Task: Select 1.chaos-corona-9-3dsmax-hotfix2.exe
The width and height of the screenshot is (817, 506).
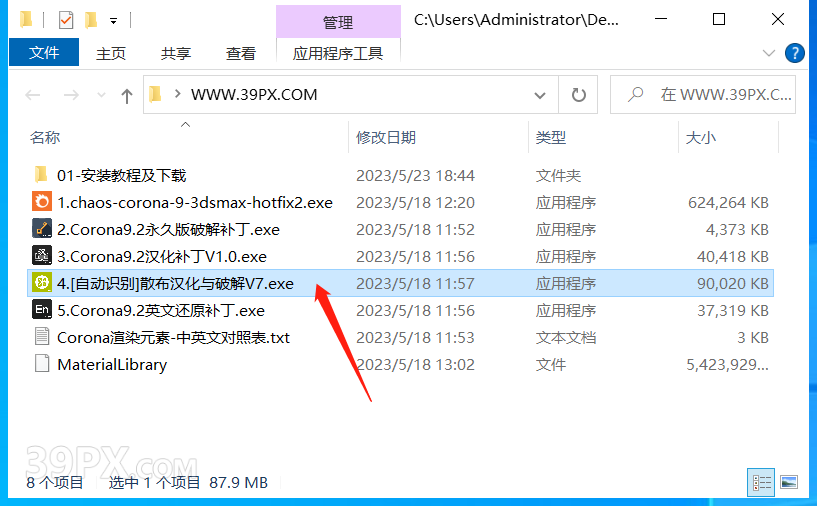Action: pyautogui.click(x=195, y=202)
